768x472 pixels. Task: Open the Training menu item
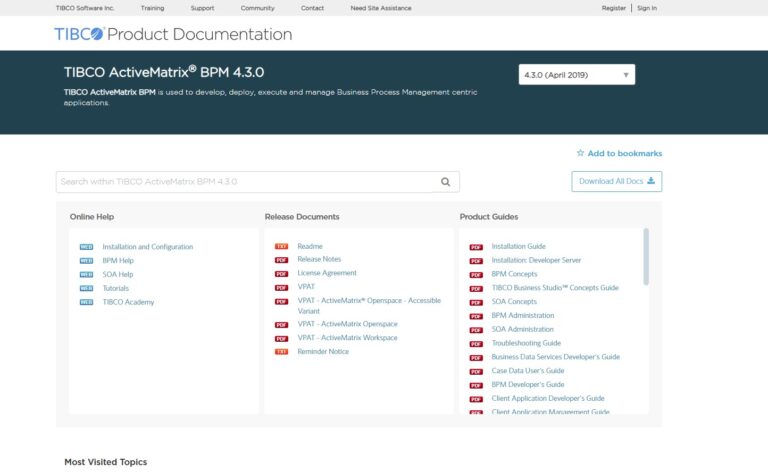(152, 8)
